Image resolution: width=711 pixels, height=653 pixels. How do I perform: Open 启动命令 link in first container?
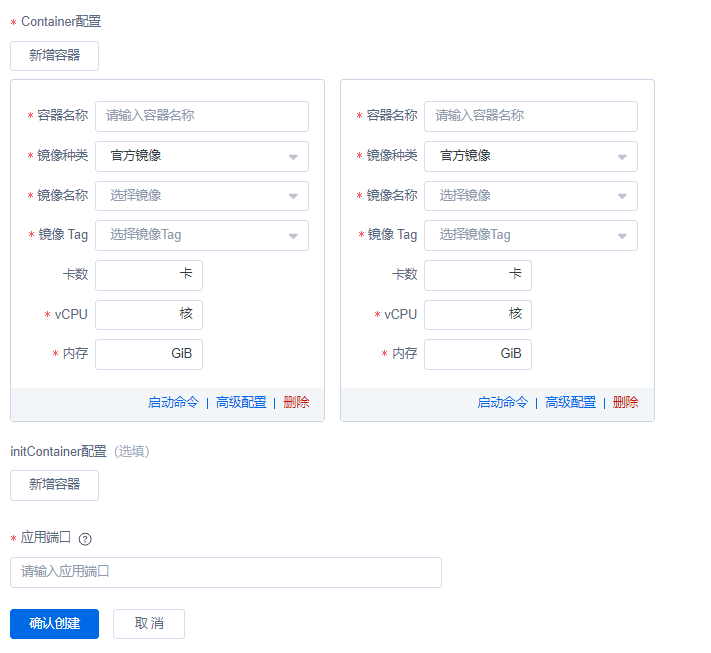(173, 403)
